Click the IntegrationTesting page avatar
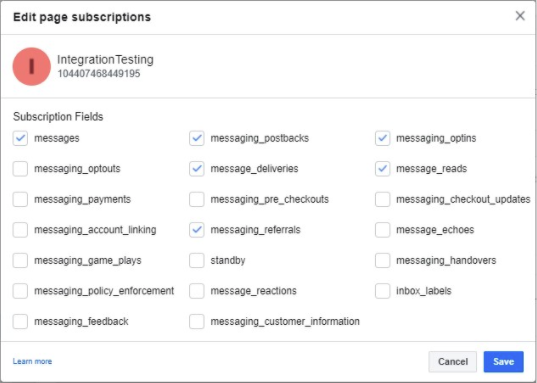 point(32,66)
